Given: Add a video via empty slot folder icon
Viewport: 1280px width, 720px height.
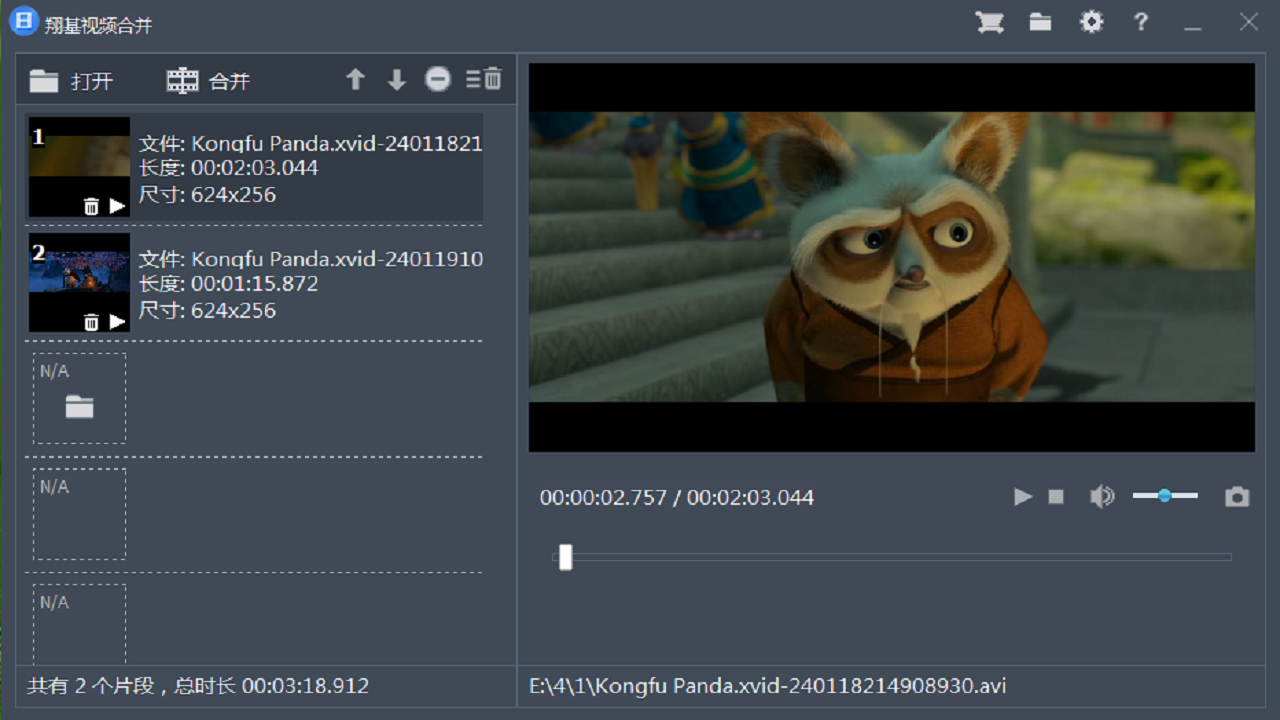Looking at the screenshot, I should tap(79, 406).
